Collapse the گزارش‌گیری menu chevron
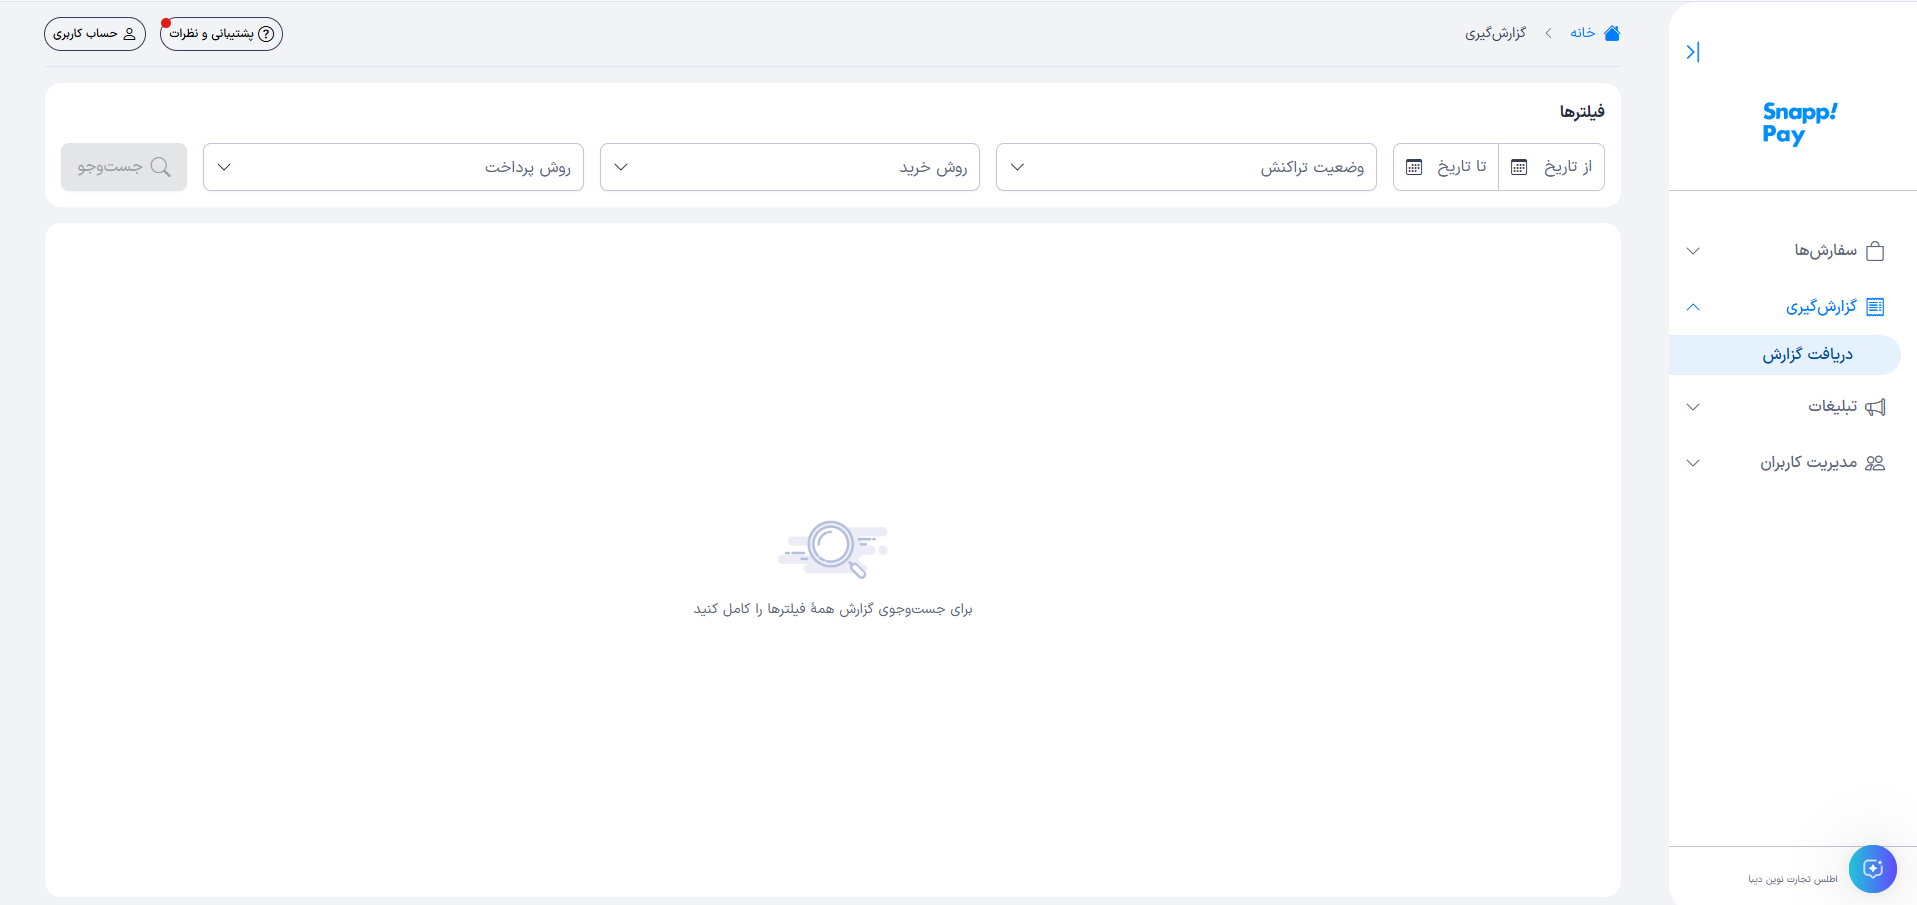This screenshot has height=905, width=1917. [x=1693, y=307]
